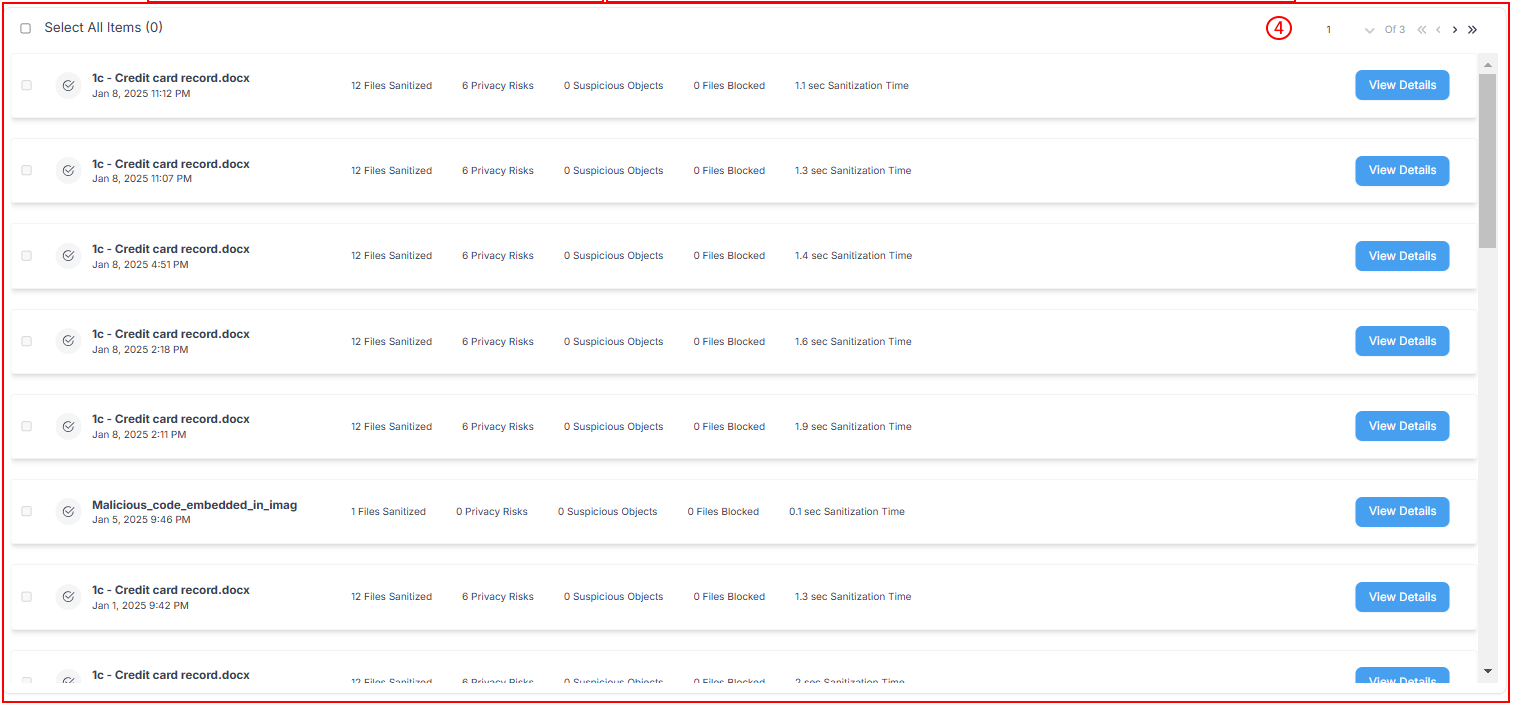Check the Malicious_code_embedded_in_imag row checkbox

(27, 511)
